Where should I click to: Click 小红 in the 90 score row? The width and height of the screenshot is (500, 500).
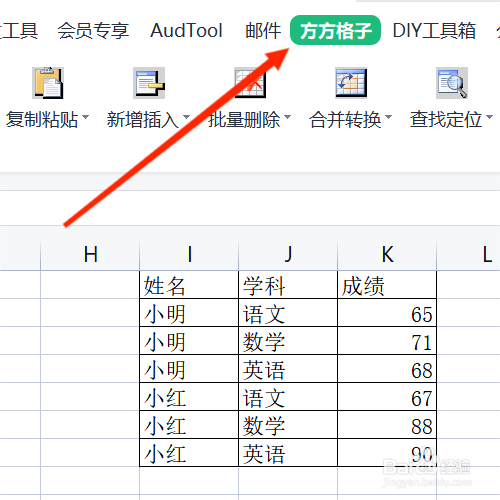[x=189, y=453]
